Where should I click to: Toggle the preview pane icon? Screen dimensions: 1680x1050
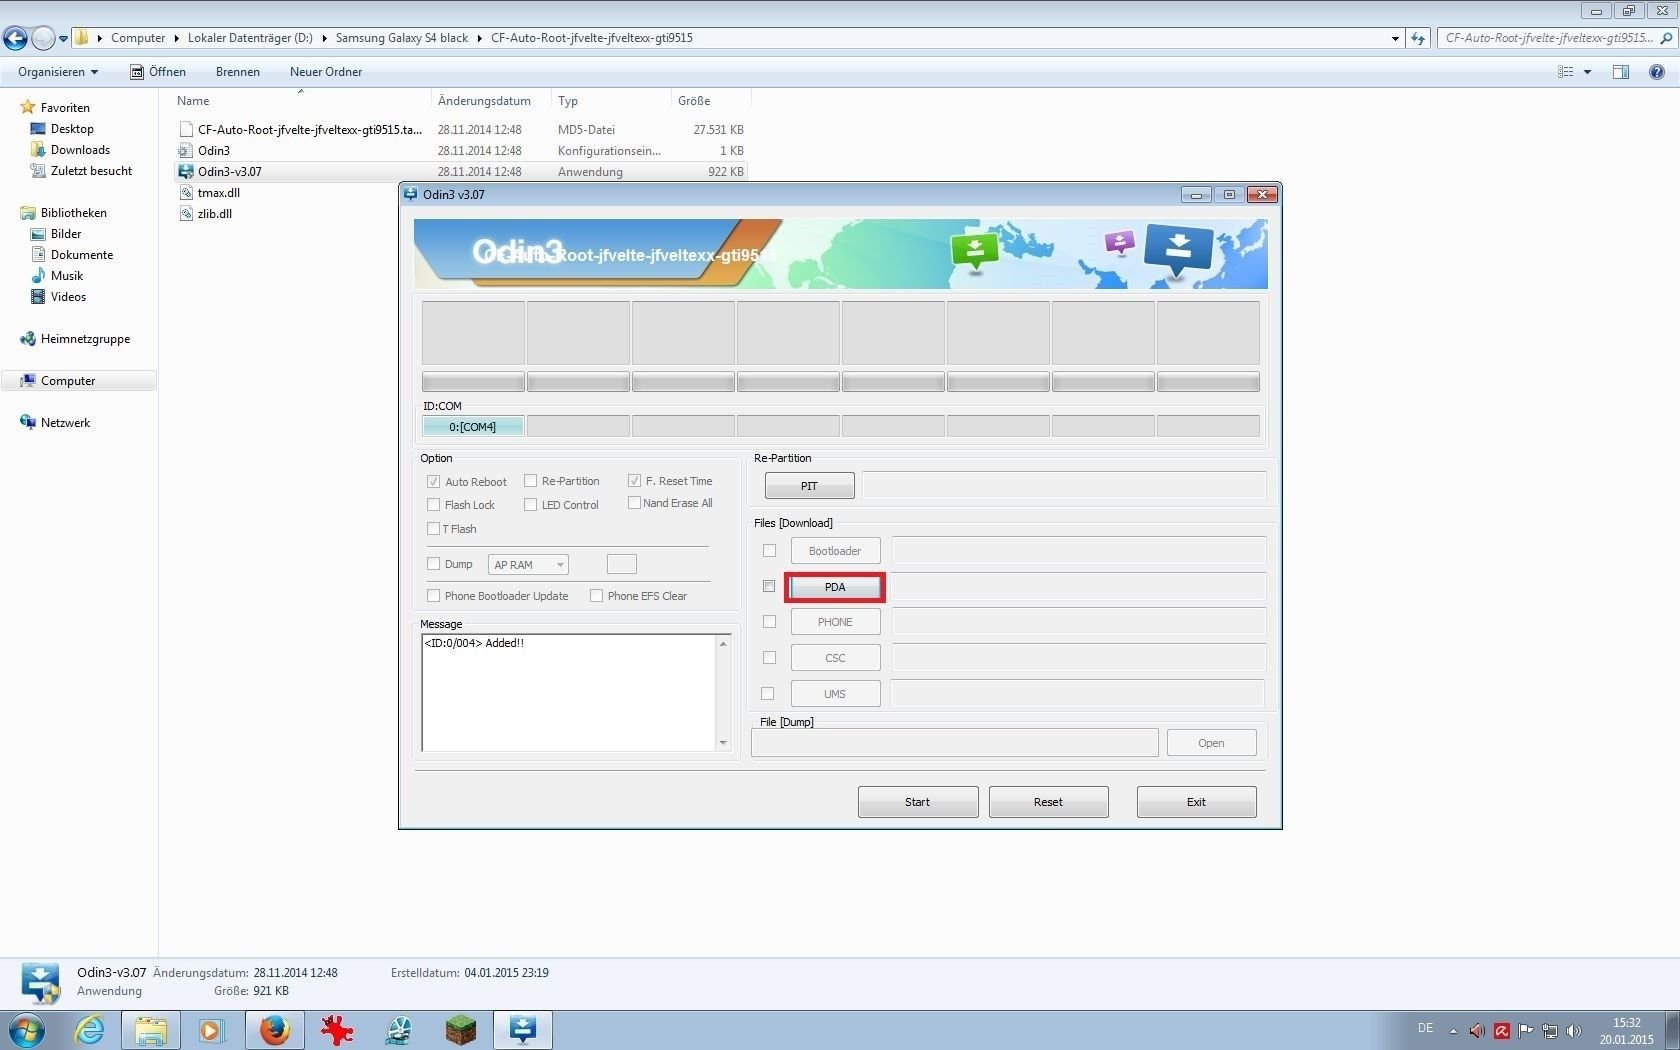(1621, 72)
